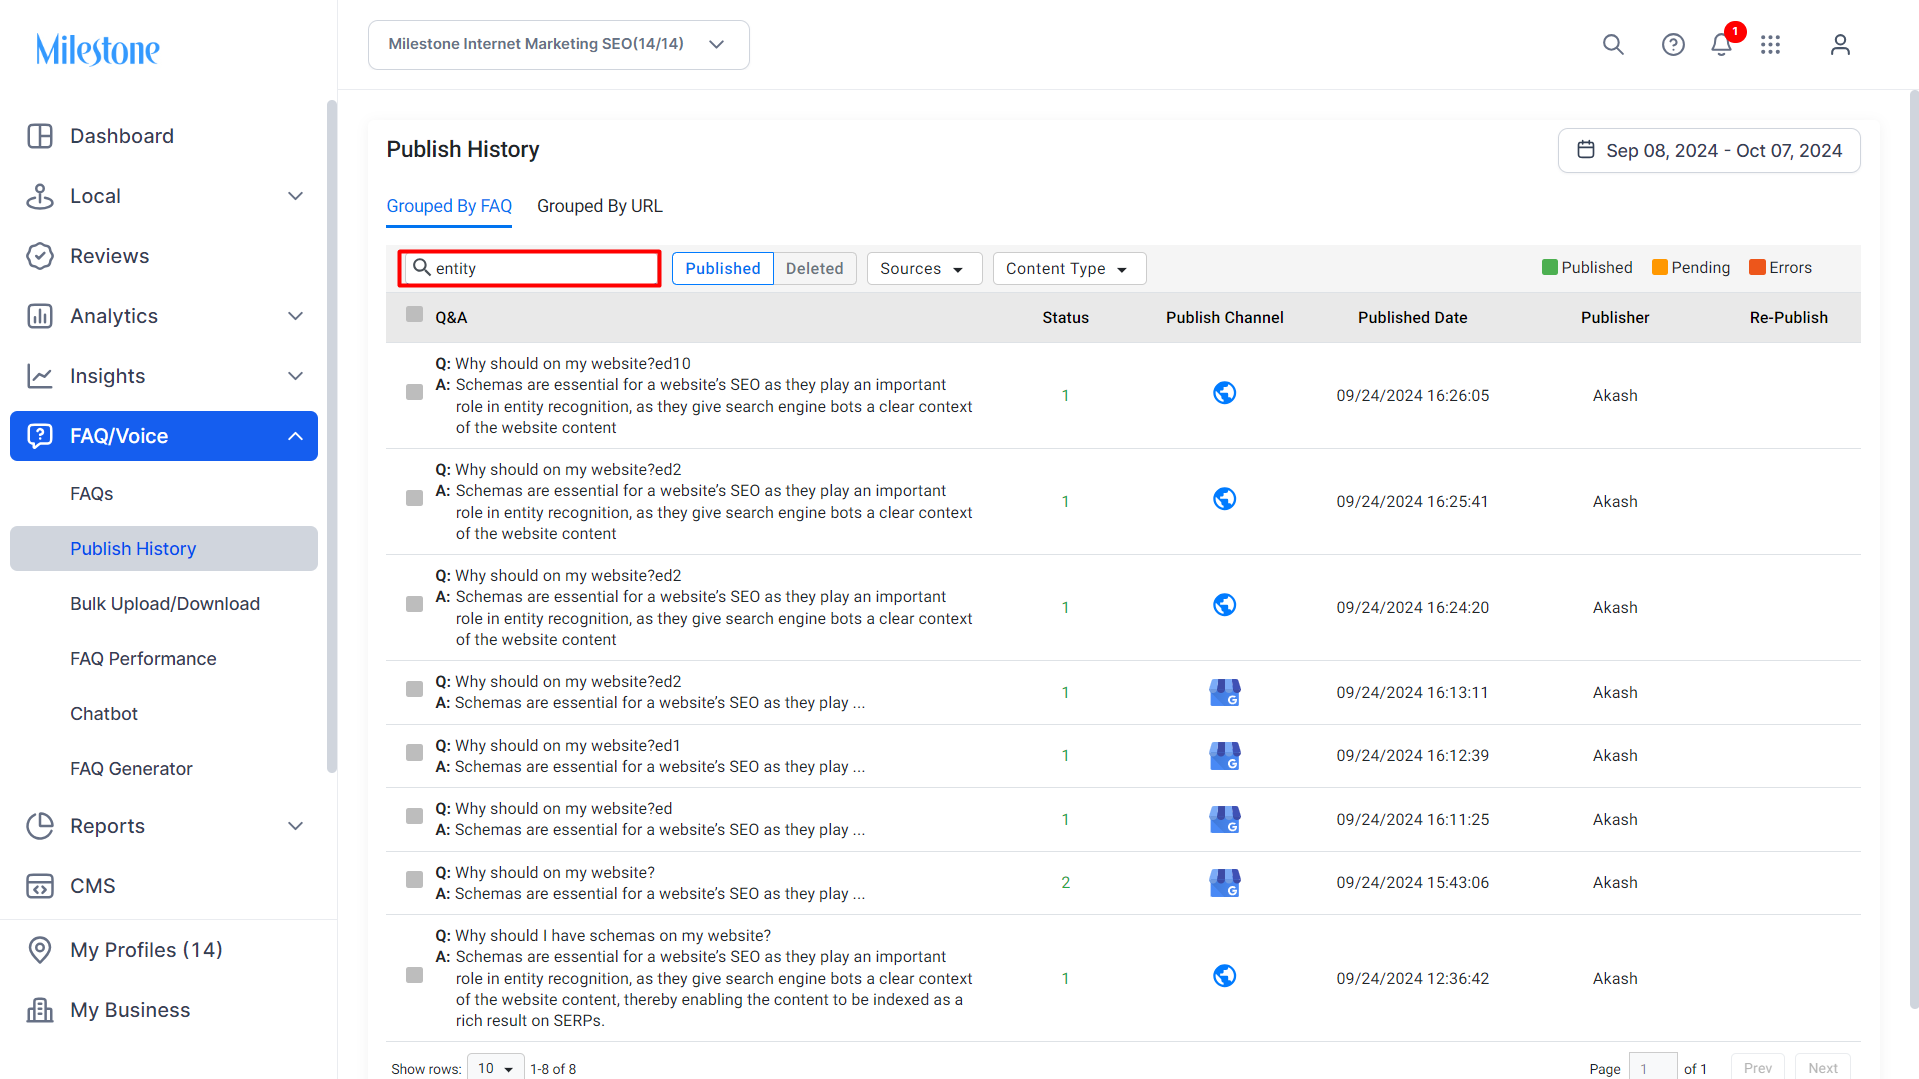Open the Milestone Internet Marketing SEO account dropdown

pos(559,45)
